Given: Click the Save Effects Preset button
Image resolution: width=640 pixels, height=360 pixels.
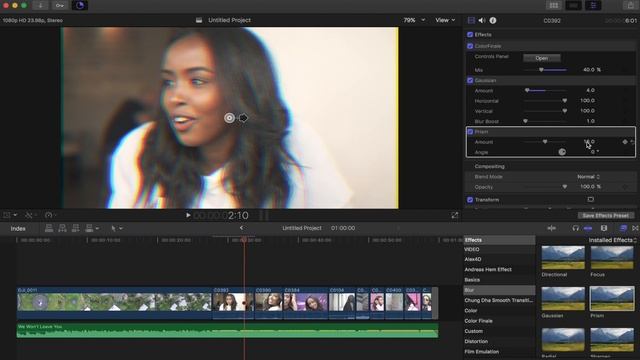Looking at the screenshot, I should [606, 216].
